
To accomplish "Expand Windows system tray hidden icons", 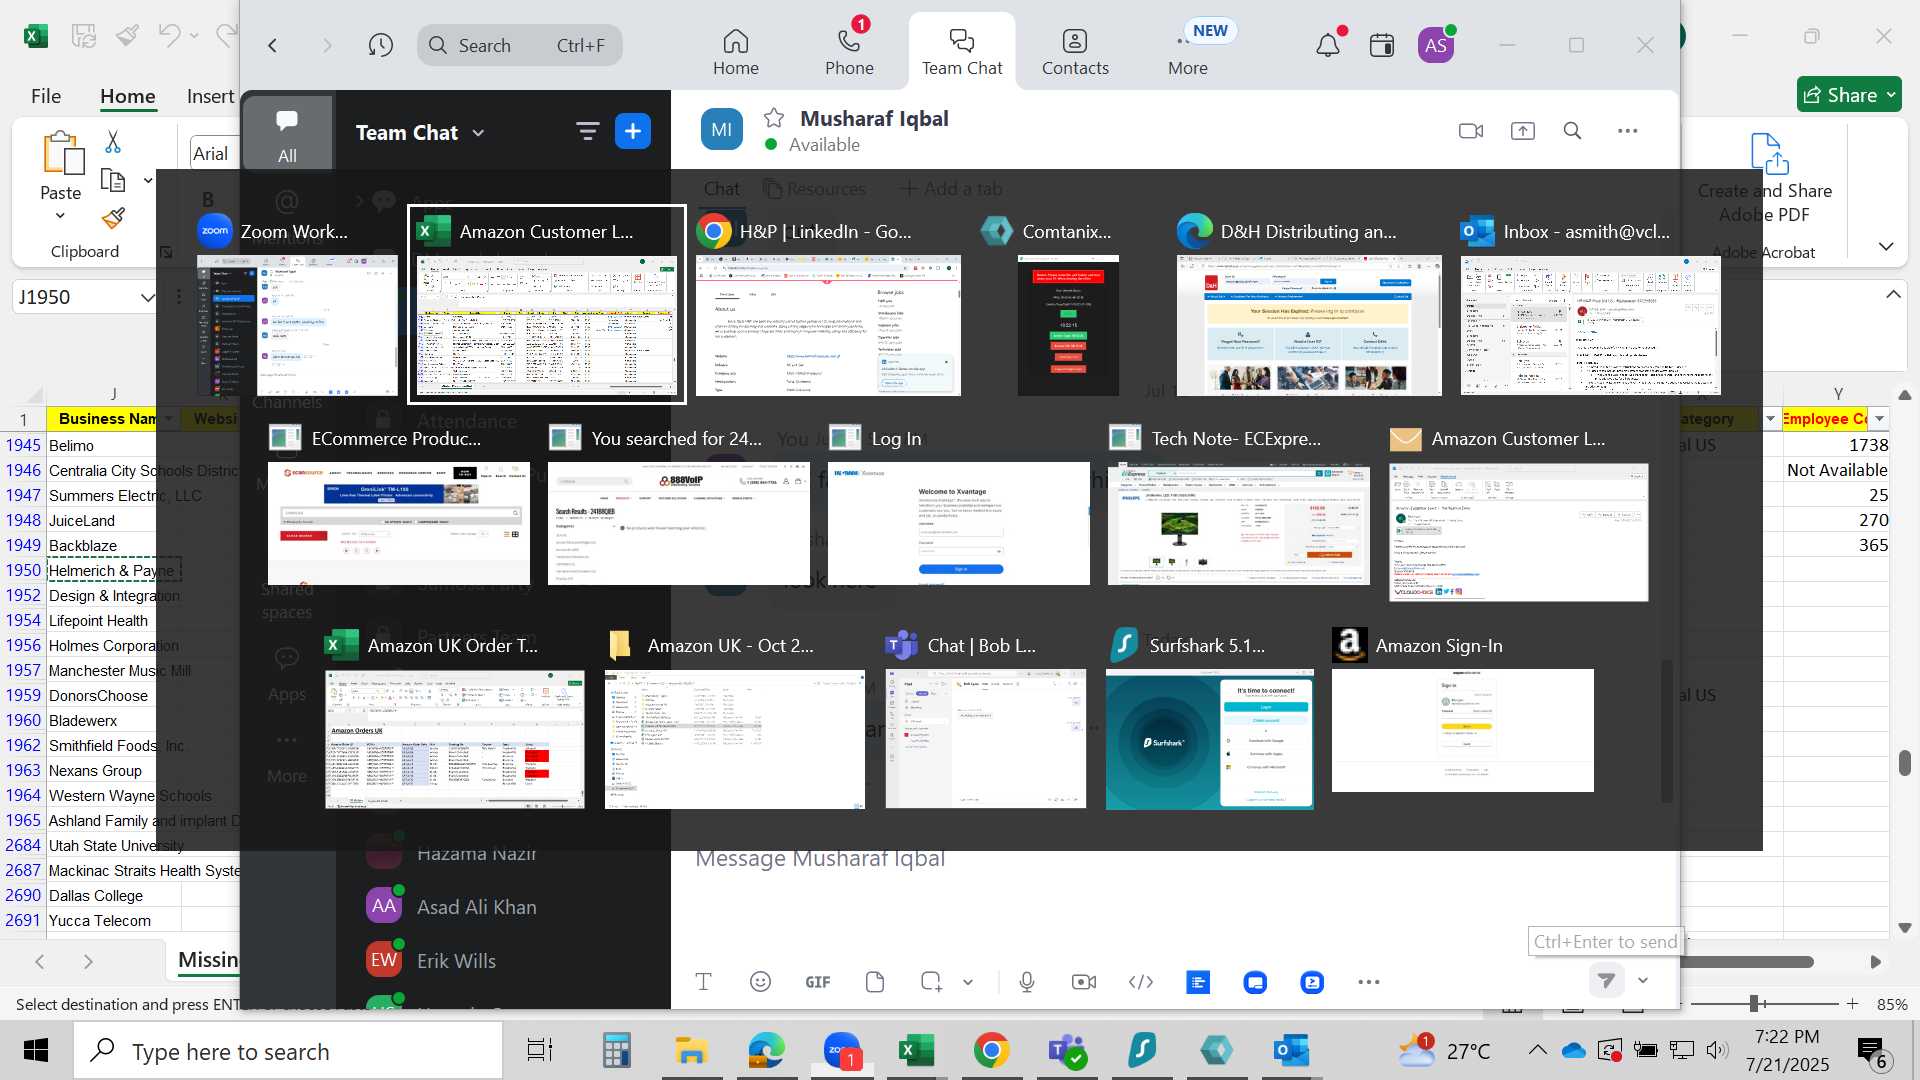I will pos(1538,1050).
